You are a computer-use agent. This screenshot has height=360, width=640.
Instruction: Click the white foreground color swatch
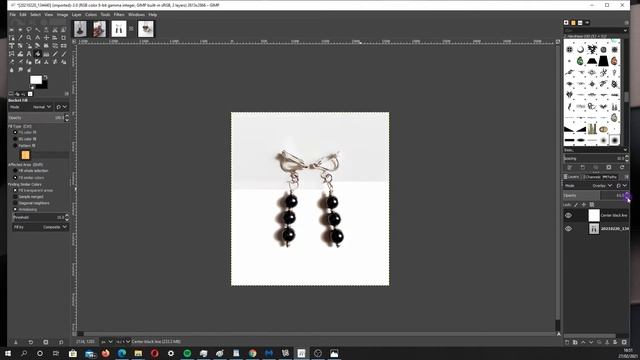[36, 80]
